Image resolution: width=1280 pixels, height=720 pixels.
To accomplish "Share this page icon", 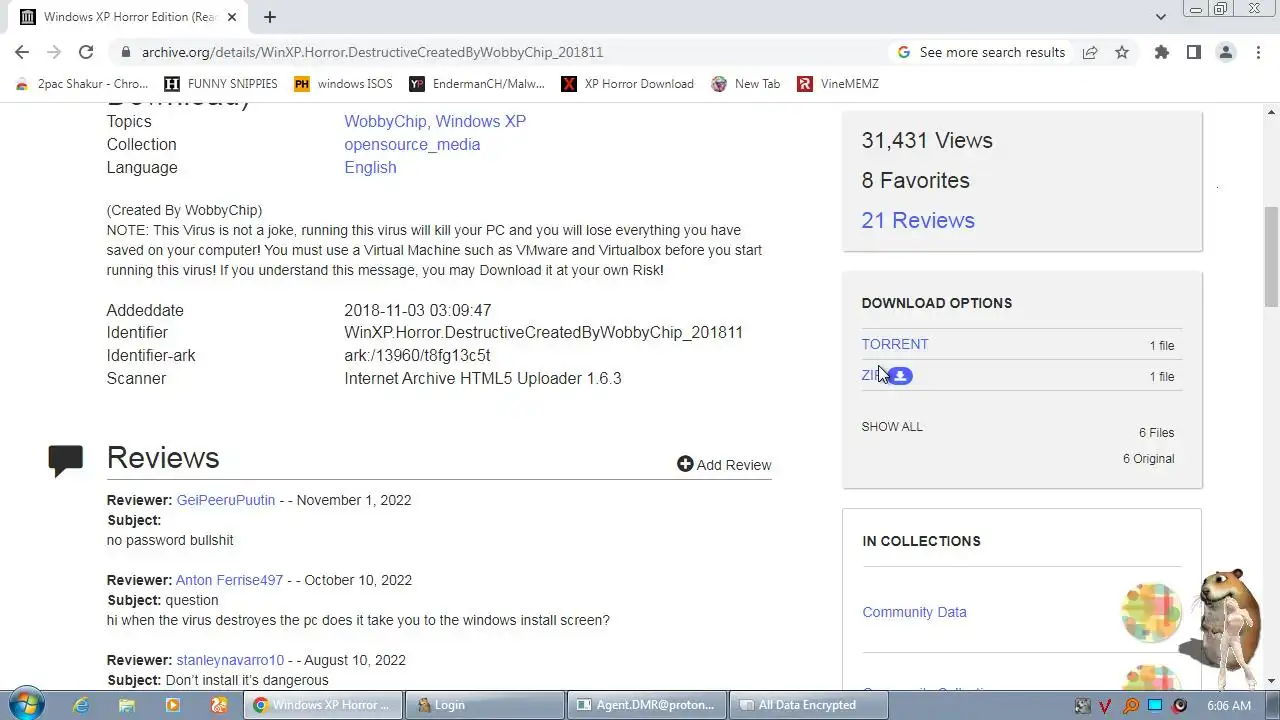I will pyautogui.click(x=1090, y=52).
